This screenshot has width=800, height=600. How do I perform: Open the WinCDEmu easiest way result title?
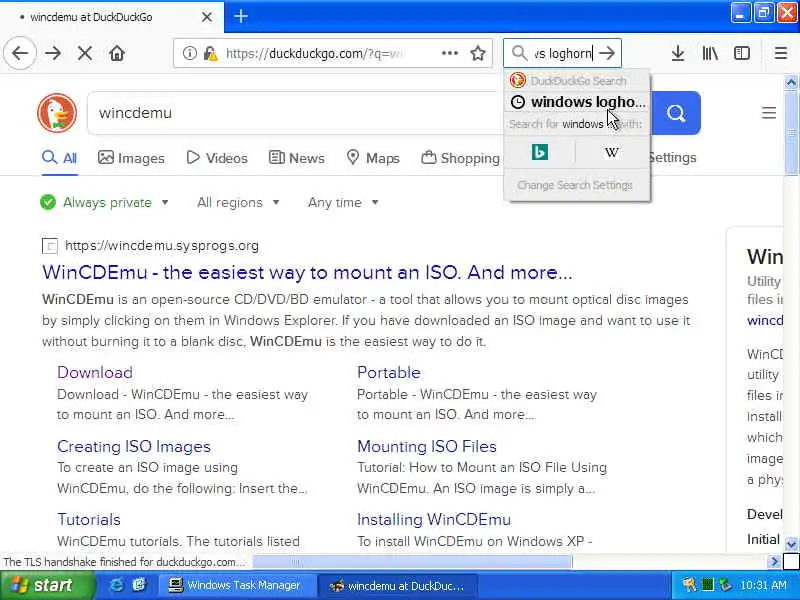coord(307,272)
